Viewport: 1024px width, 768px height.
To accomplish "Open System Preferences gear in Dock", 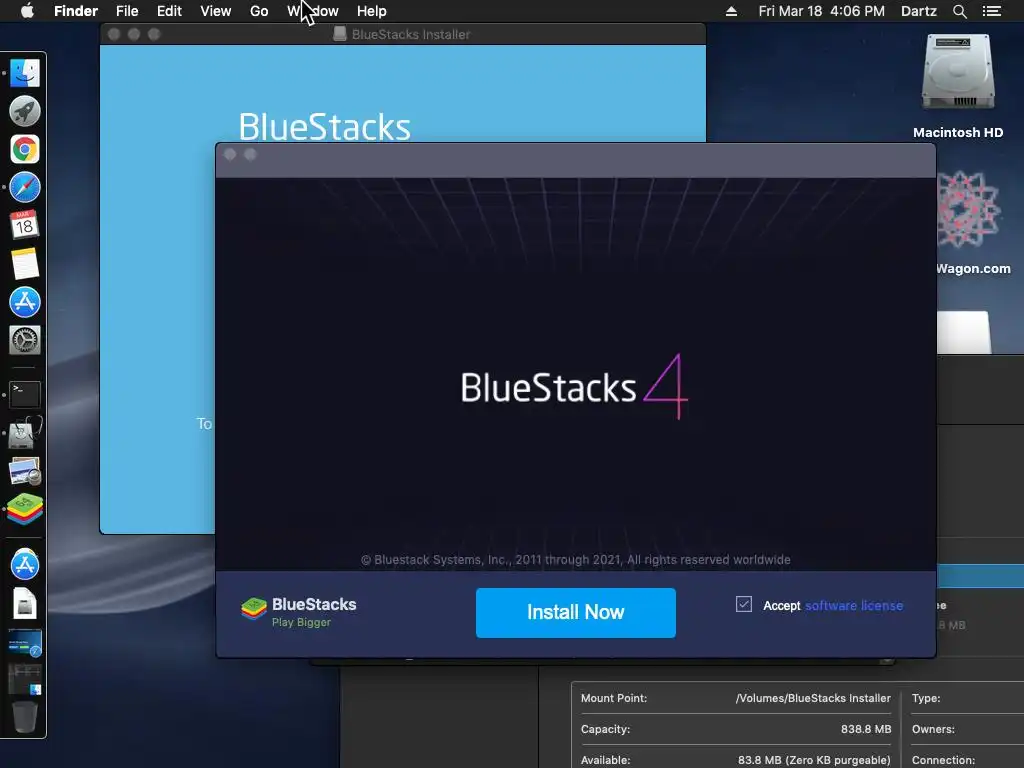I will [25, 340].
